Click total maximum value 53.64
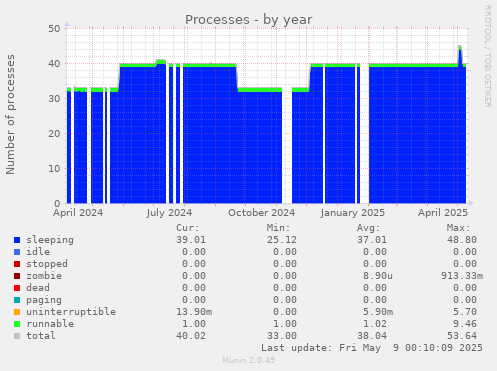This screenshot has height=371, width=497. pos(462,336)
